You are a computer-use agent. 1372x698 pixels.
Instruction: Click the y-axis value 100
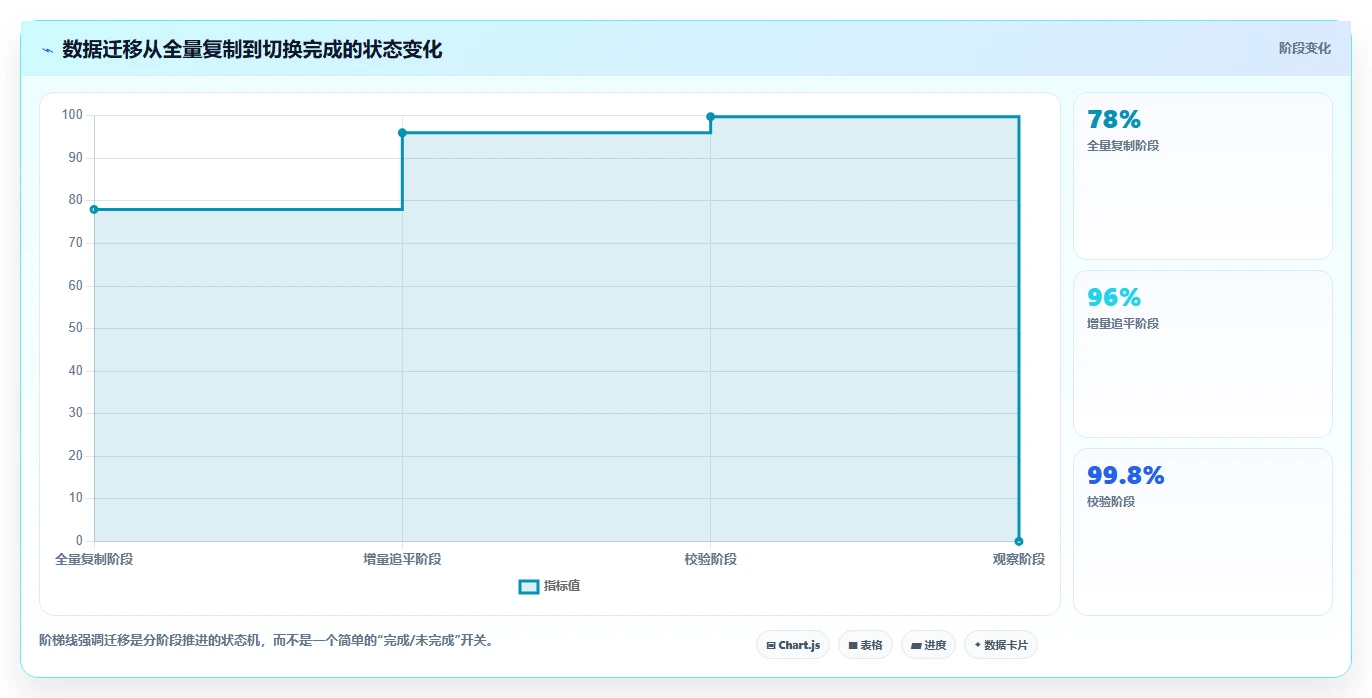click(x=72, y=115)
